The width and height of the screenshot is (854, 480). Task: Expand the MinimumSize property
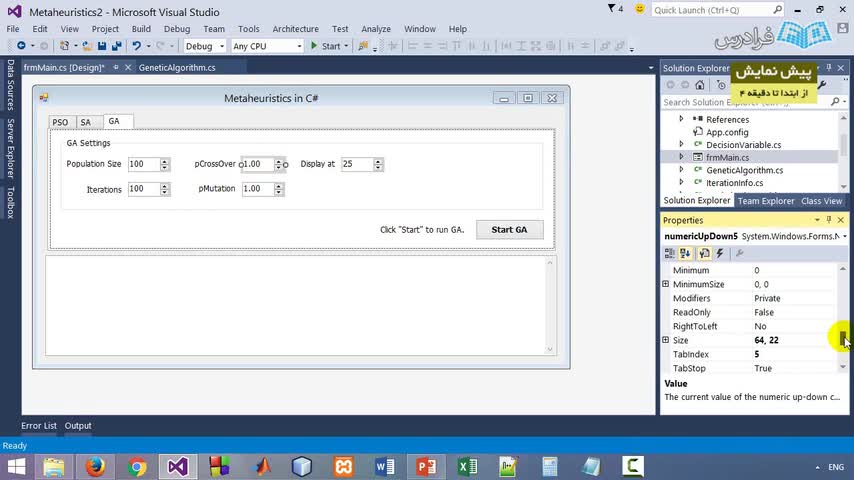666,284
